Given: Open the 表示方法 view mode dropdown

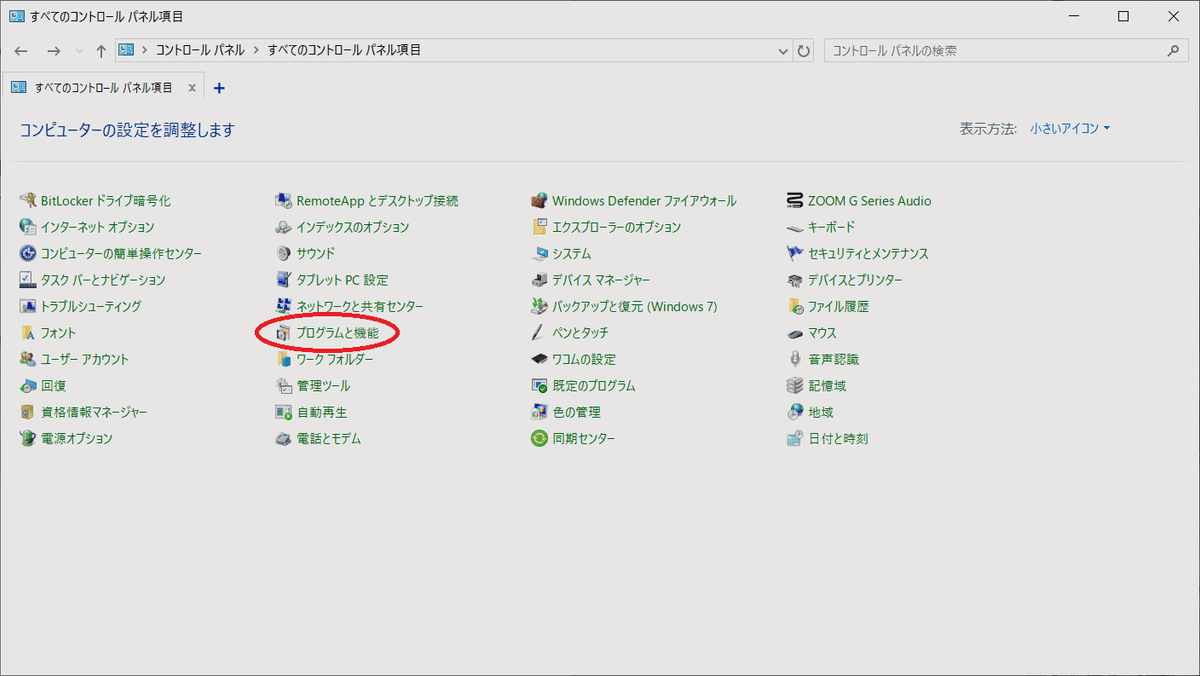Looking at the screenshot, I should [1069, 128].
